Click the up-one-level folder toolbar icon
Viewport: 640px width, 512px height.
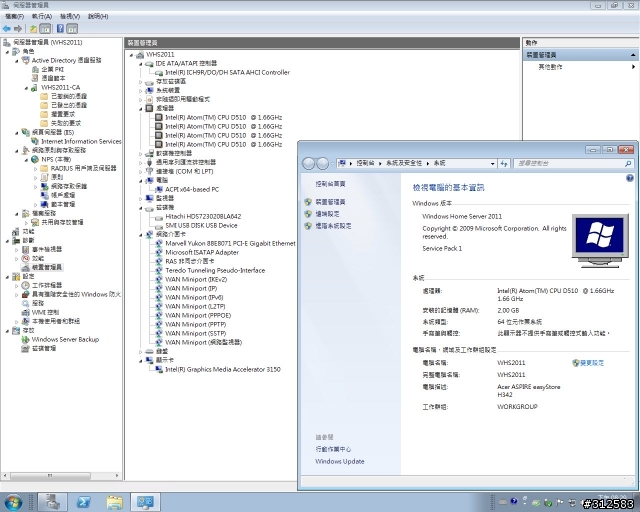[33, 29]
